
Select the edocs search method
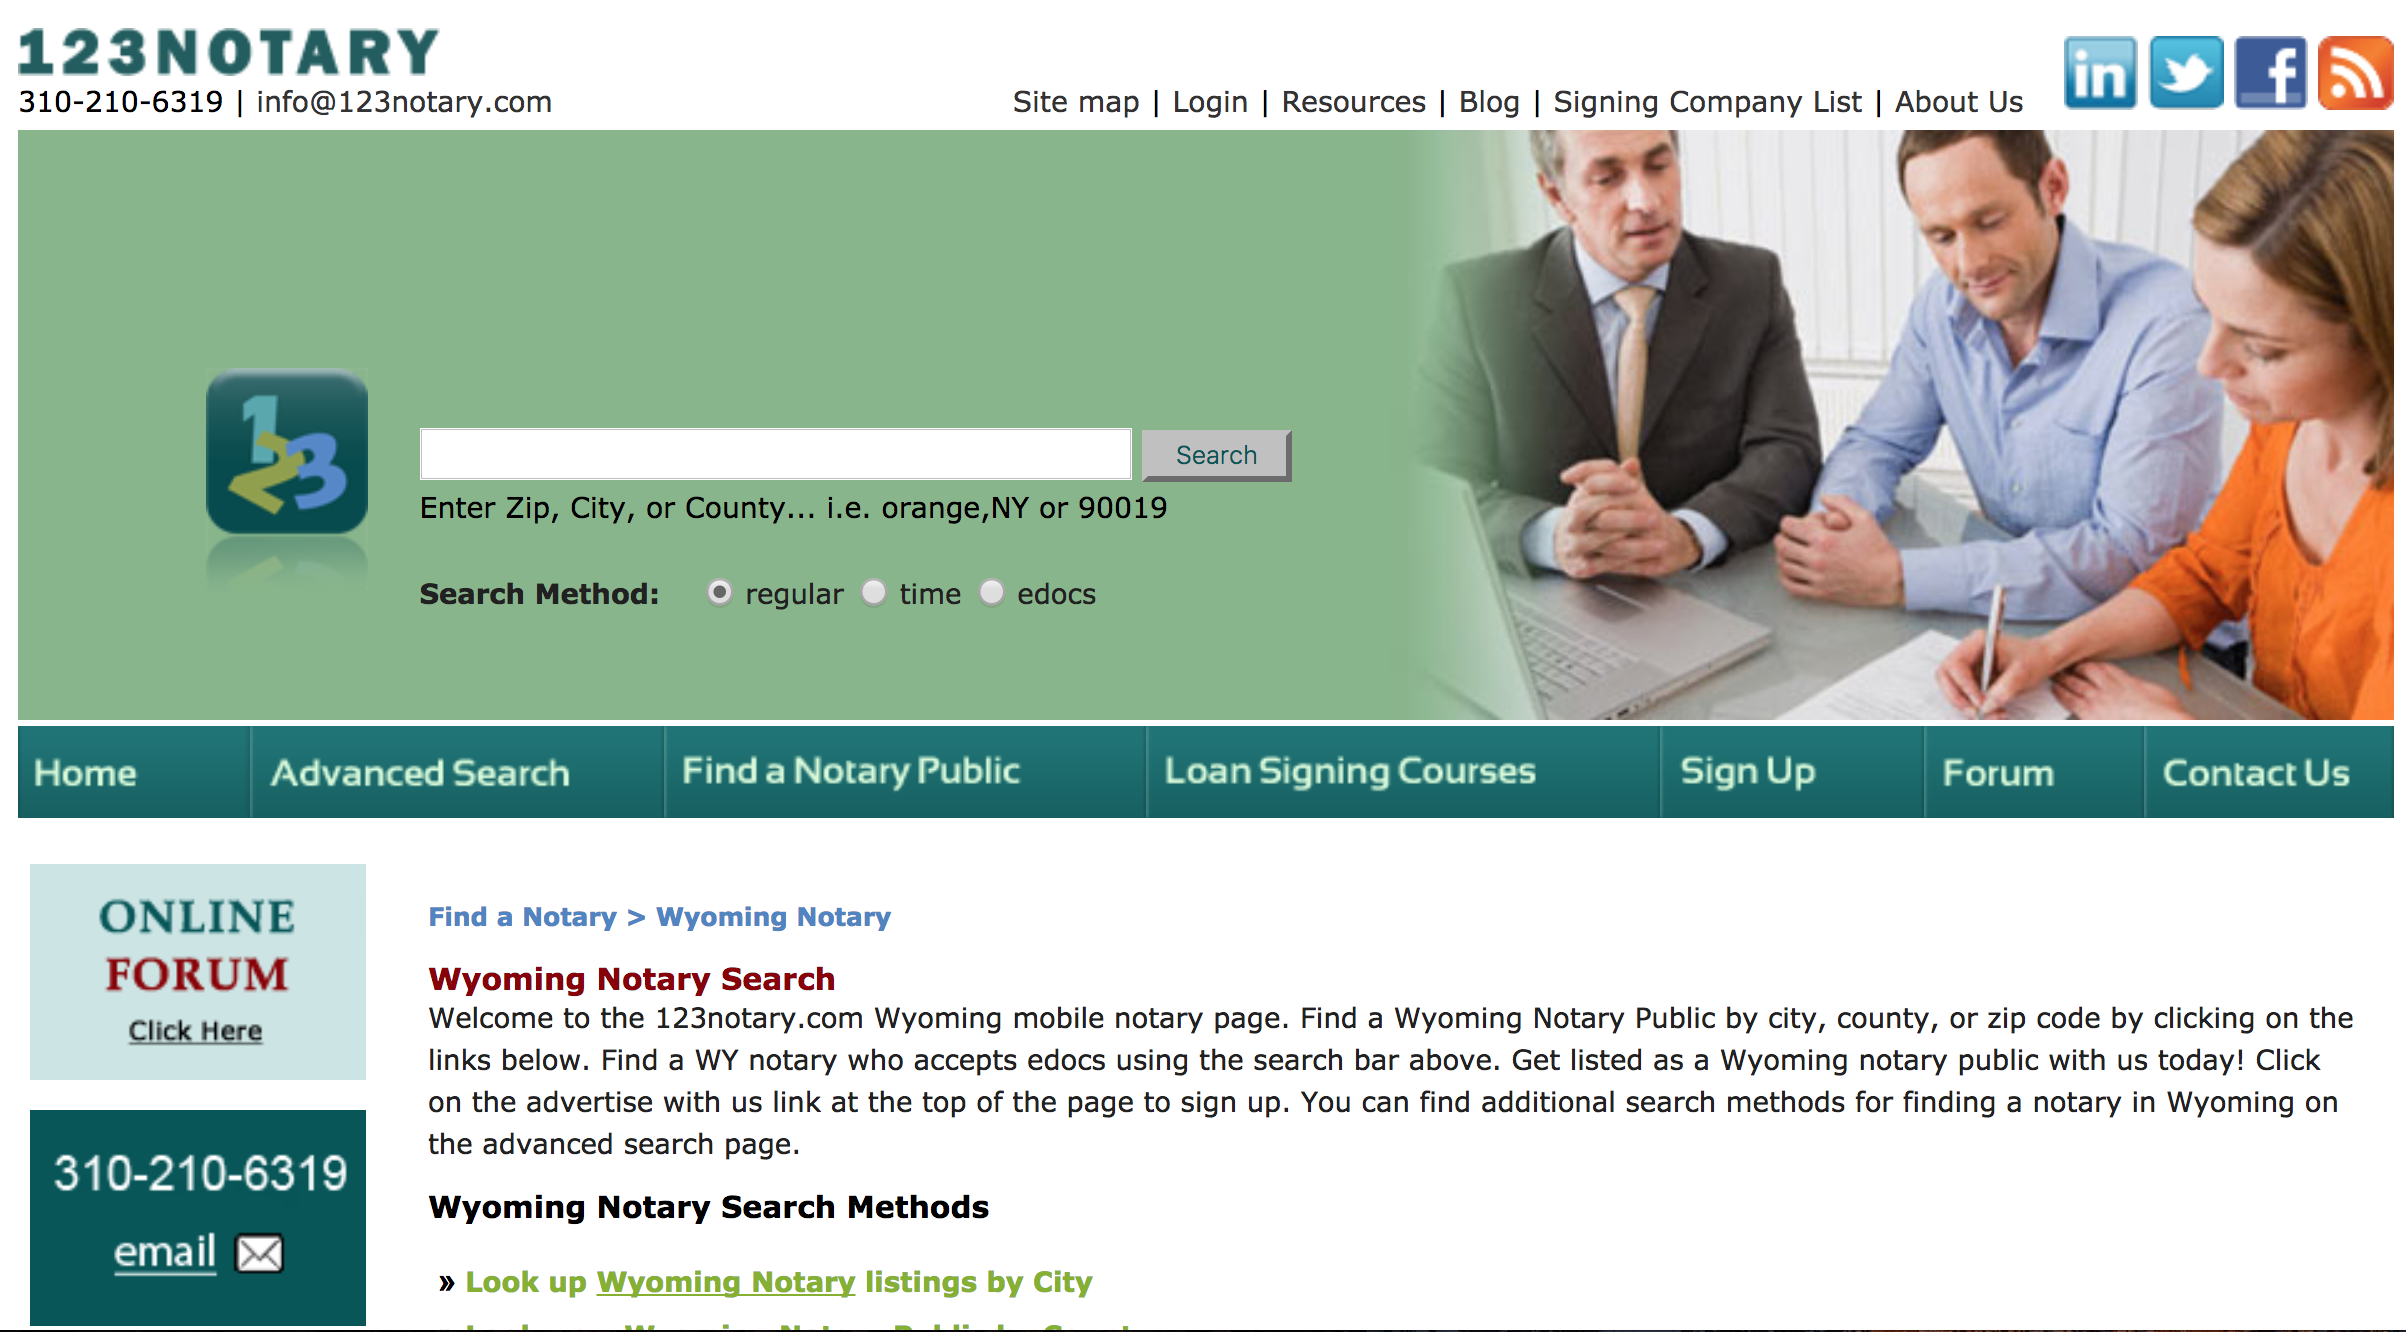(991, 592)
